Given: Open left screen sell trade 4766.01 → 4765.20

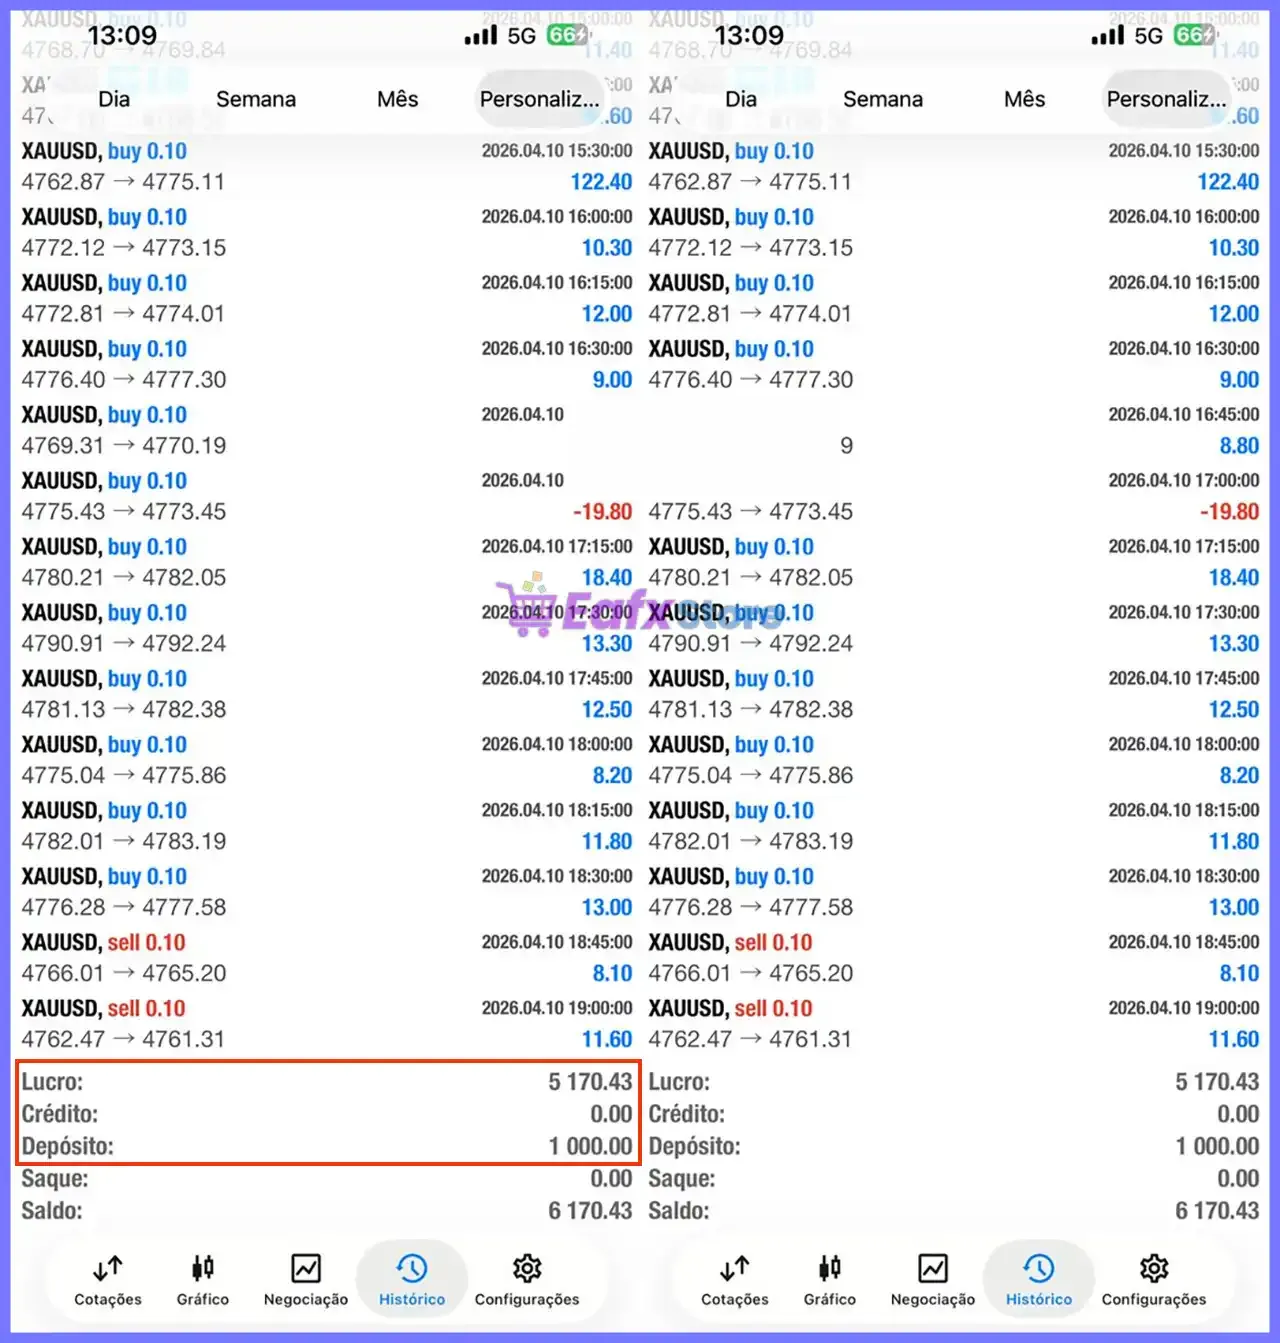Looking at the screenshot, I should tap(124, 974).
